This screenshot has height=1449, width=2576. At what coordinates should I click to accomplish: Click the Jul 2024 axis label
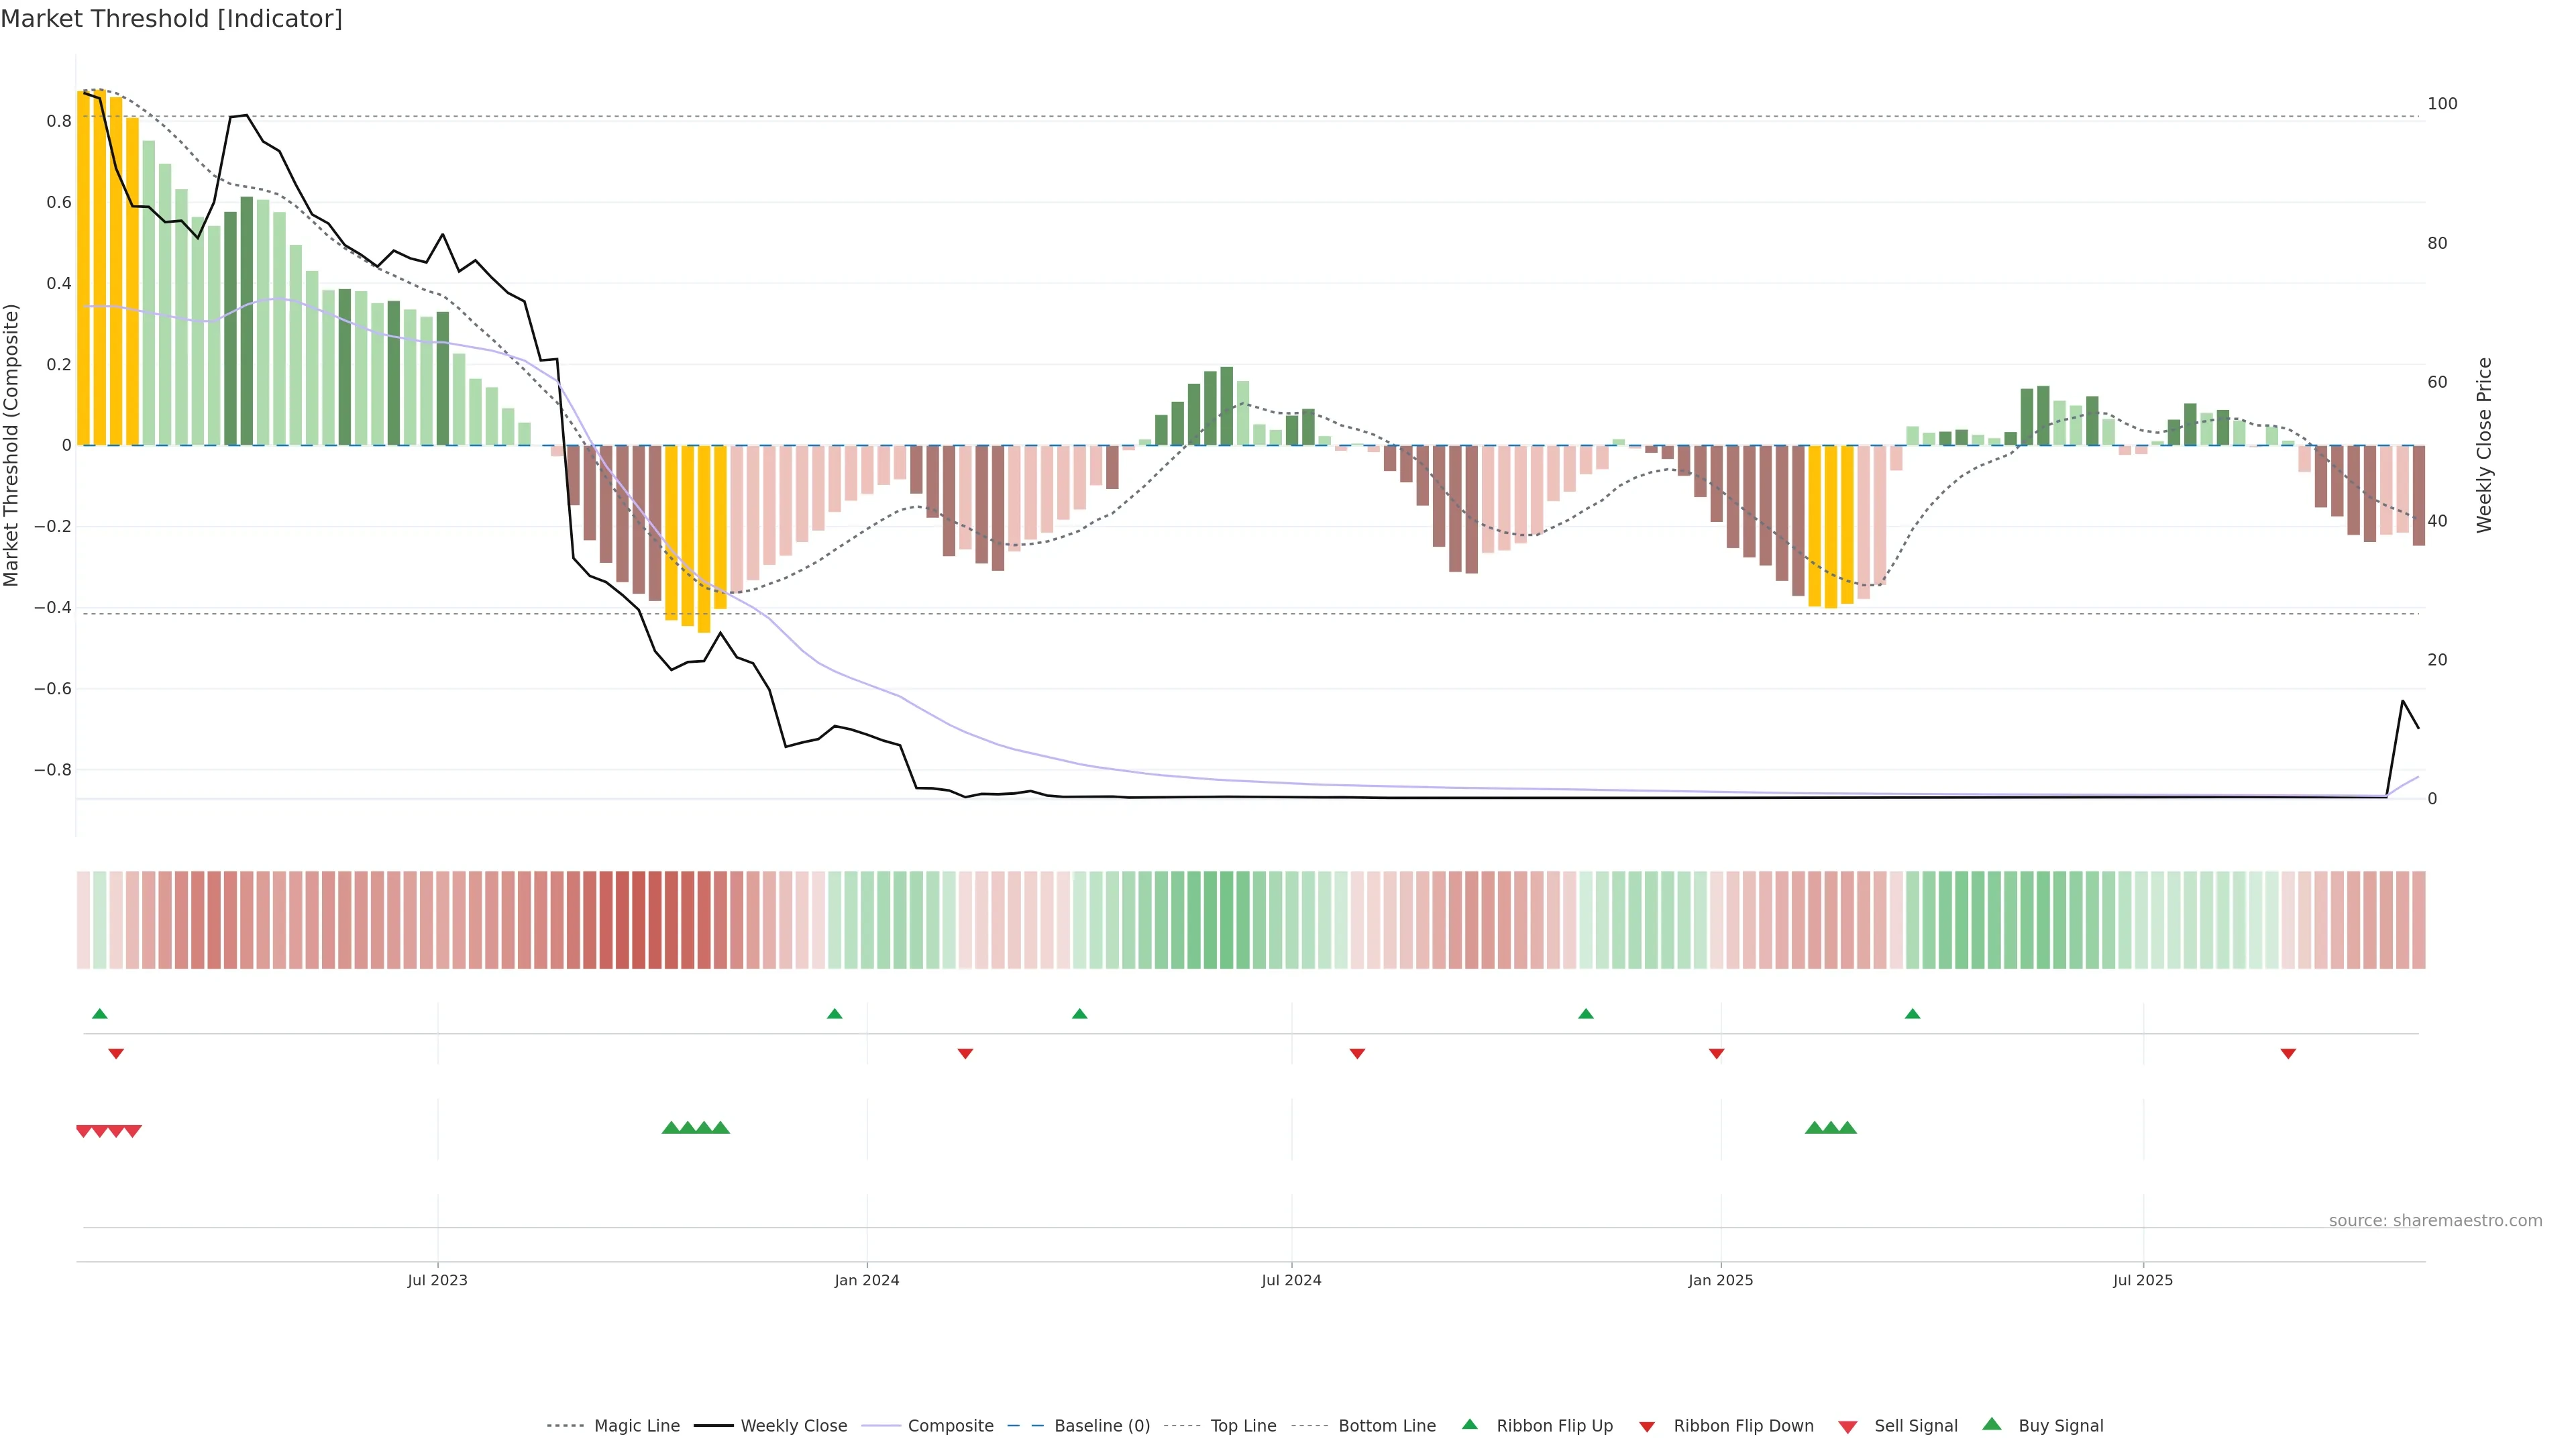point(1291,1281)
